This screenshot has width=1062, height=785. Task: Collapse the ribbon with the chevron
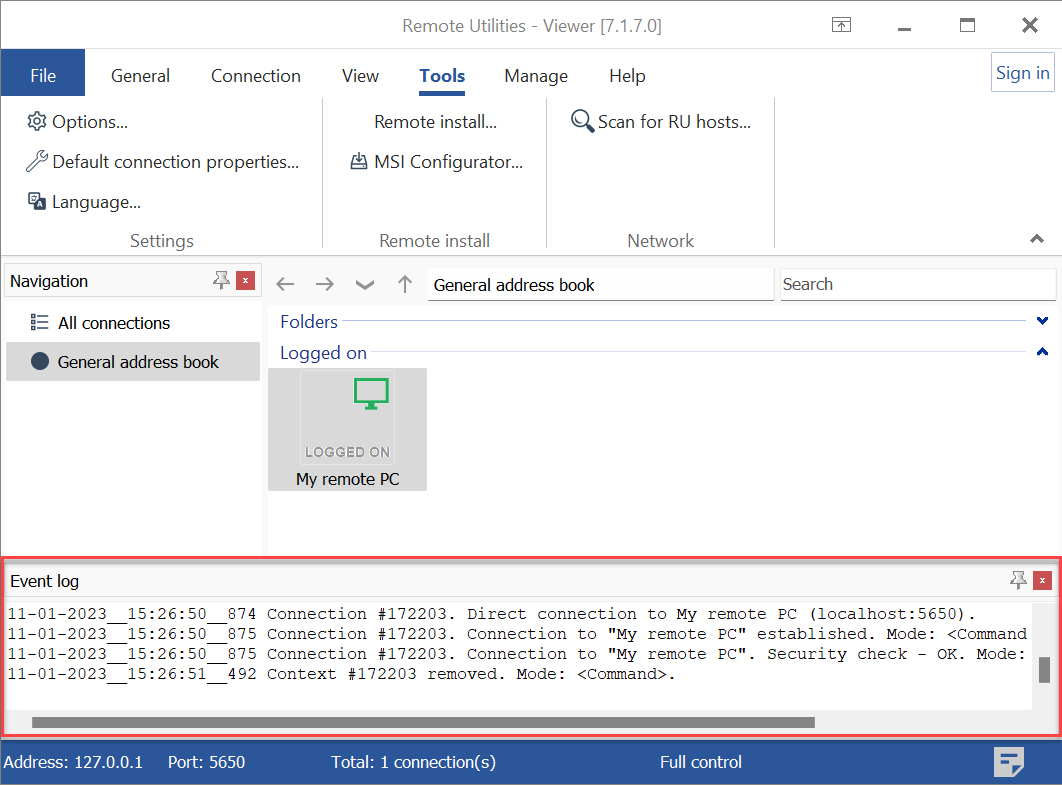click(1037, 239)
